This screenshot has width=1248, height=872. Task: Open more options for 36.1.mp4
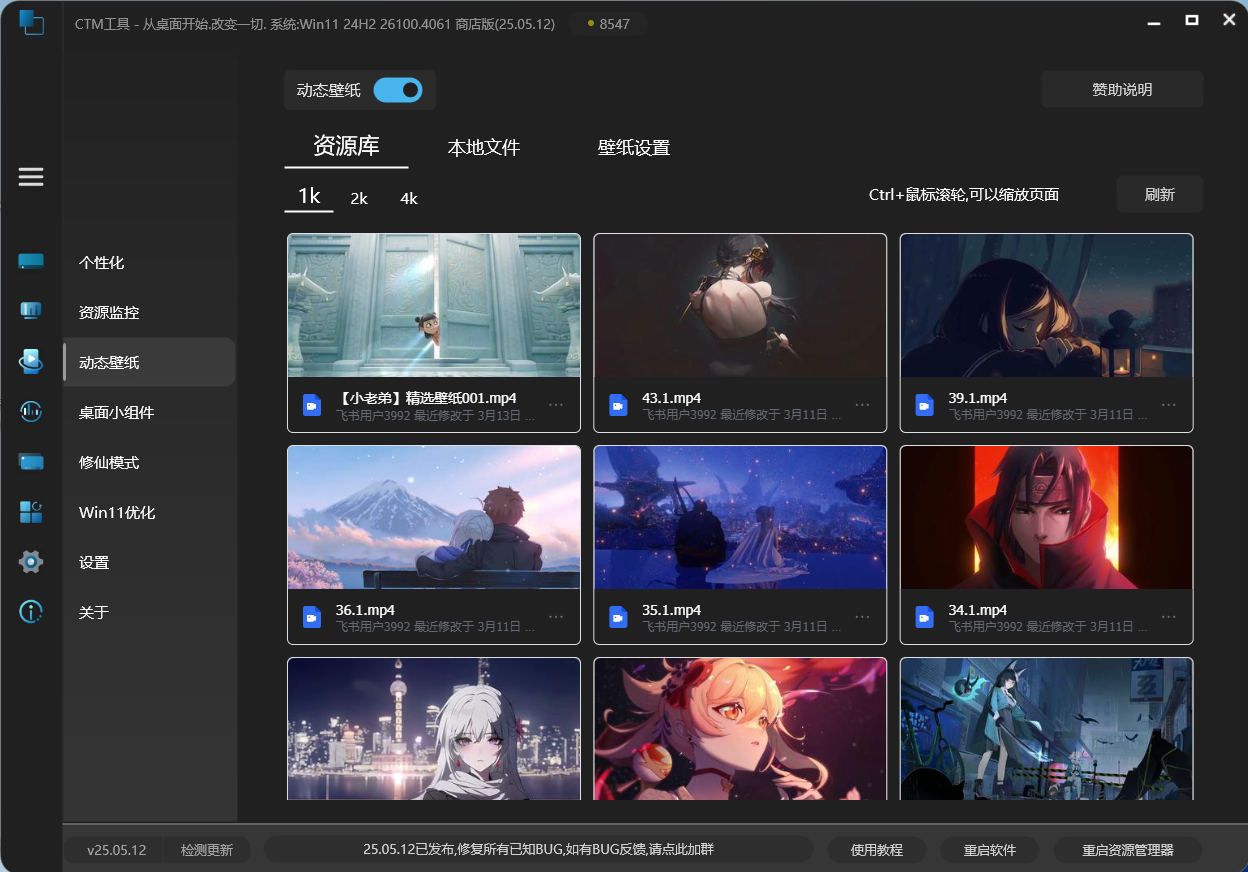click(x=556, y=617)
